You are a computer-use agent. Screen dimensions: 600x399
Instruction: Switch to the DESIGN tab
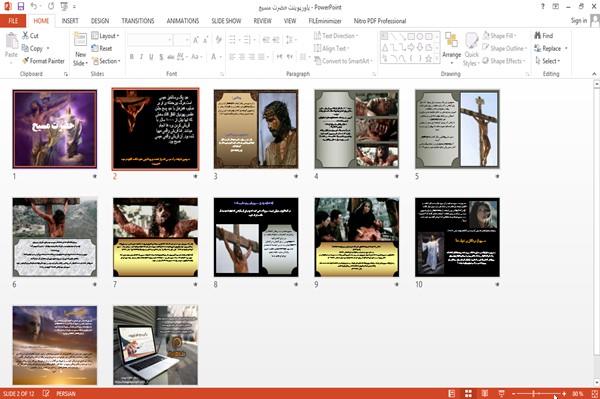pyautogui.click(x=100, y=21)
